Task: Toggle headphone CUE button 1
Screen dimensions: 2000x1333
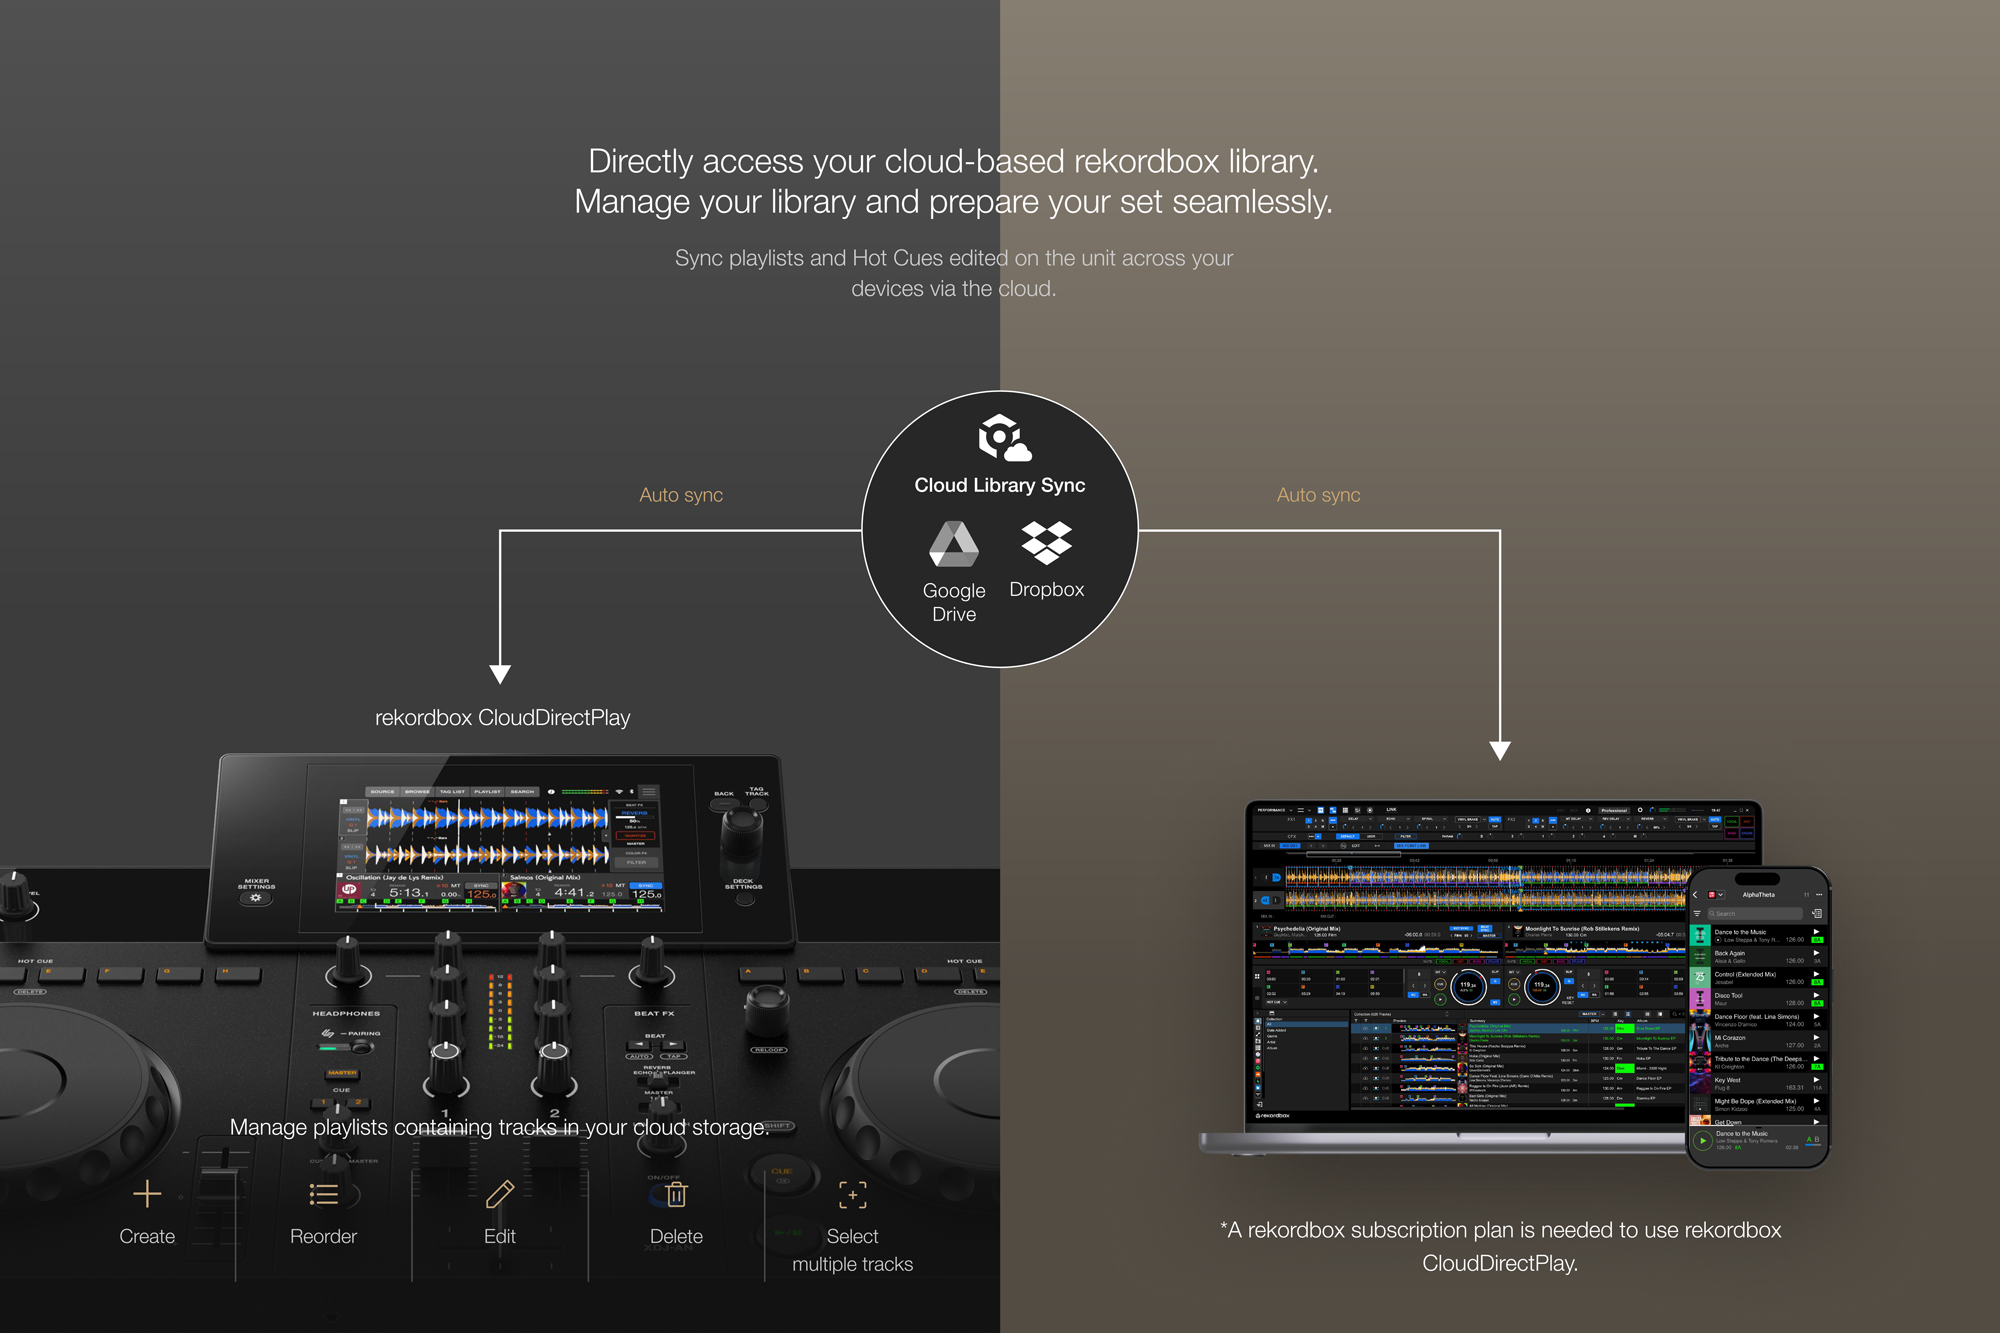Action: [x=324, y=1103]
